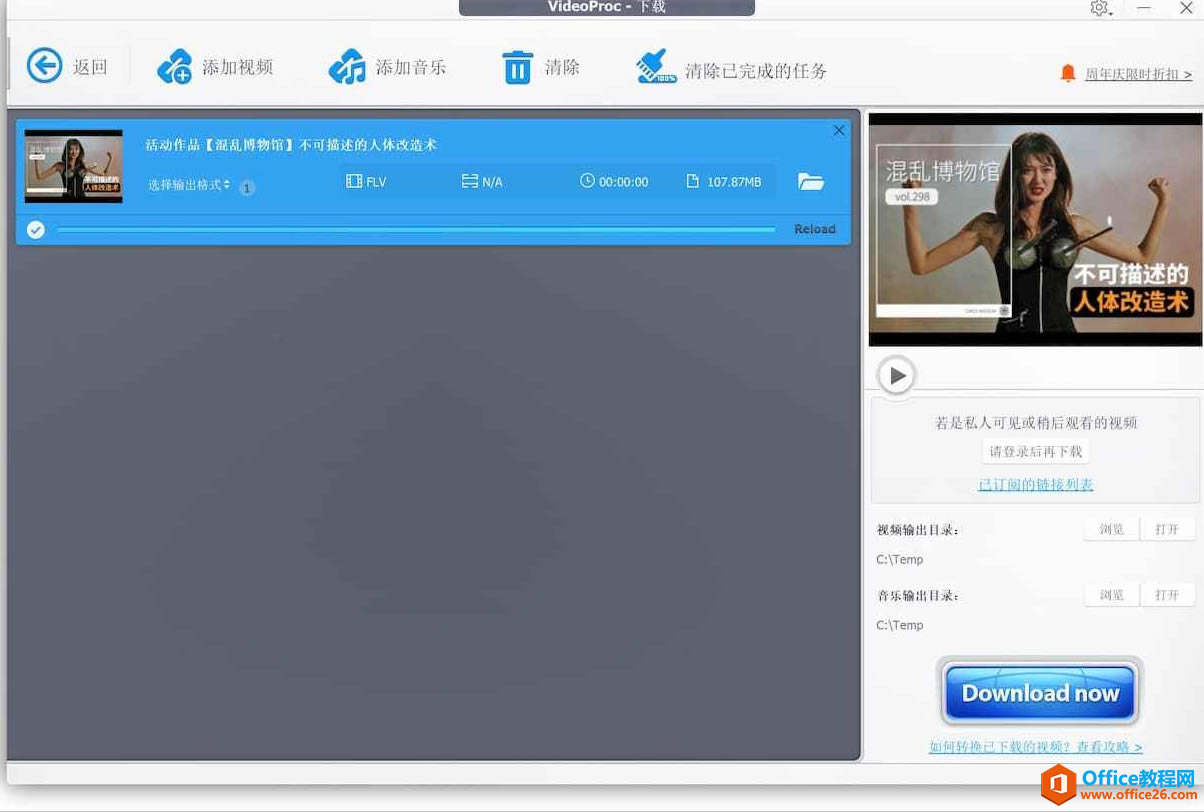Click the 107.87MB file size icon
The image size is (1204, 812).
coord(692,181)
